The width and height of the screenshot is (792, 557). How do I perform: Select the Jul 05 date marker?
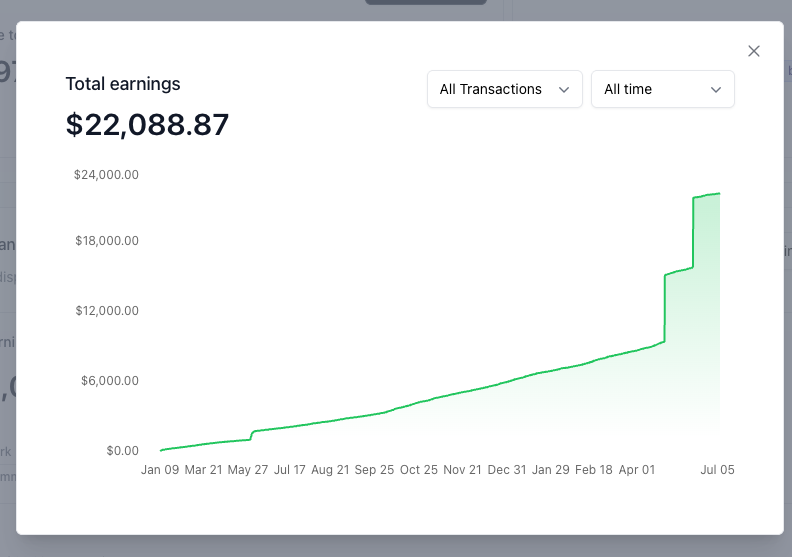point(717,470)
